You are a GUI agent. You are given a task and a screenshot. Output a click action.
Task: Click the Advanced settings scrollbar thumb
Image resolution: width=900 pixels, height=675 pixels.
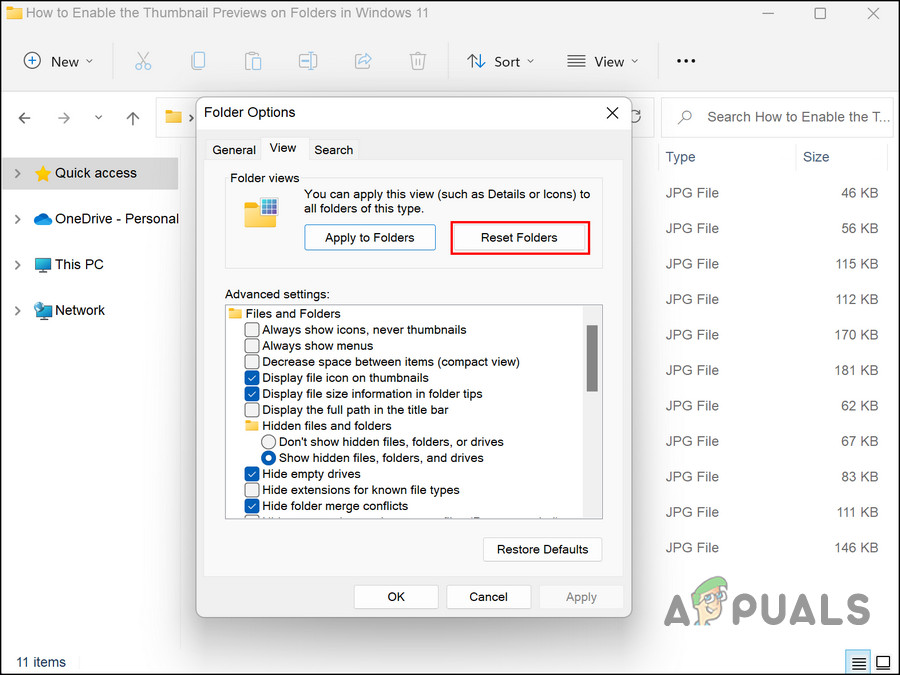pos(592,358)
